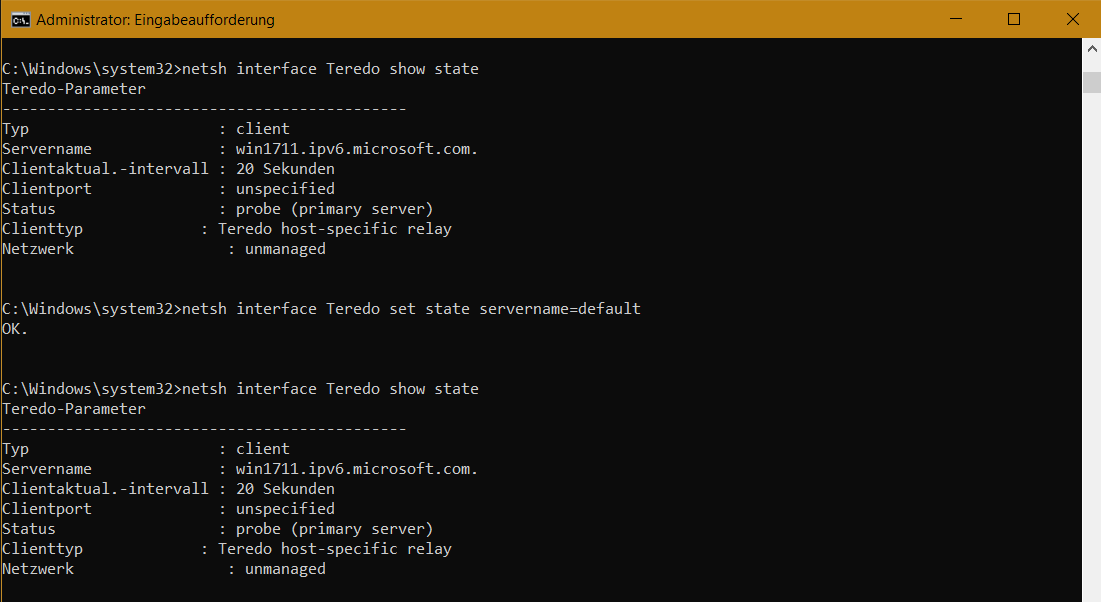Image resolution: width=1101 pixels, height=602 pixels.
Task: Click the first '20 Sekunden' interval value
Action: tap(285, 169)
